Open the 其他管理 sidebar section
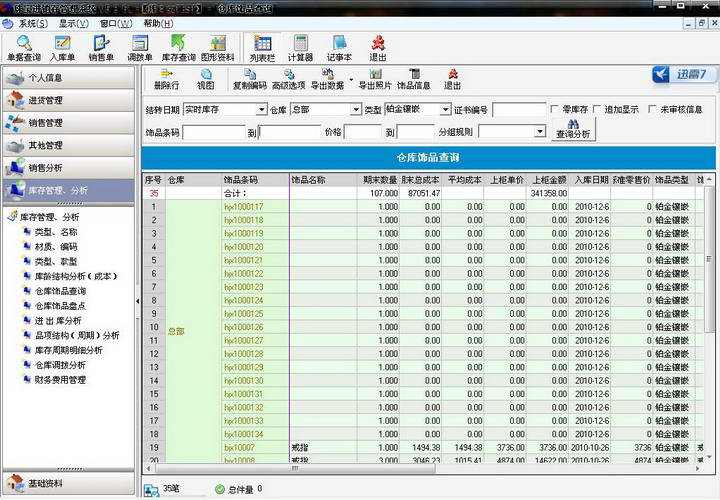Image resolution: width=720 pixels, height=500 pixels. pyautogui.click(x=69, y=145)
